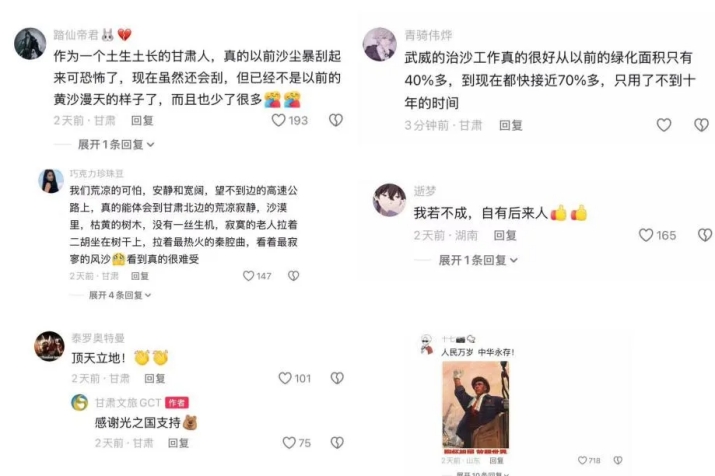Dislike 青骑伟烨's comment via broken heart
The image size is (715, 476).
click(701, 125)
